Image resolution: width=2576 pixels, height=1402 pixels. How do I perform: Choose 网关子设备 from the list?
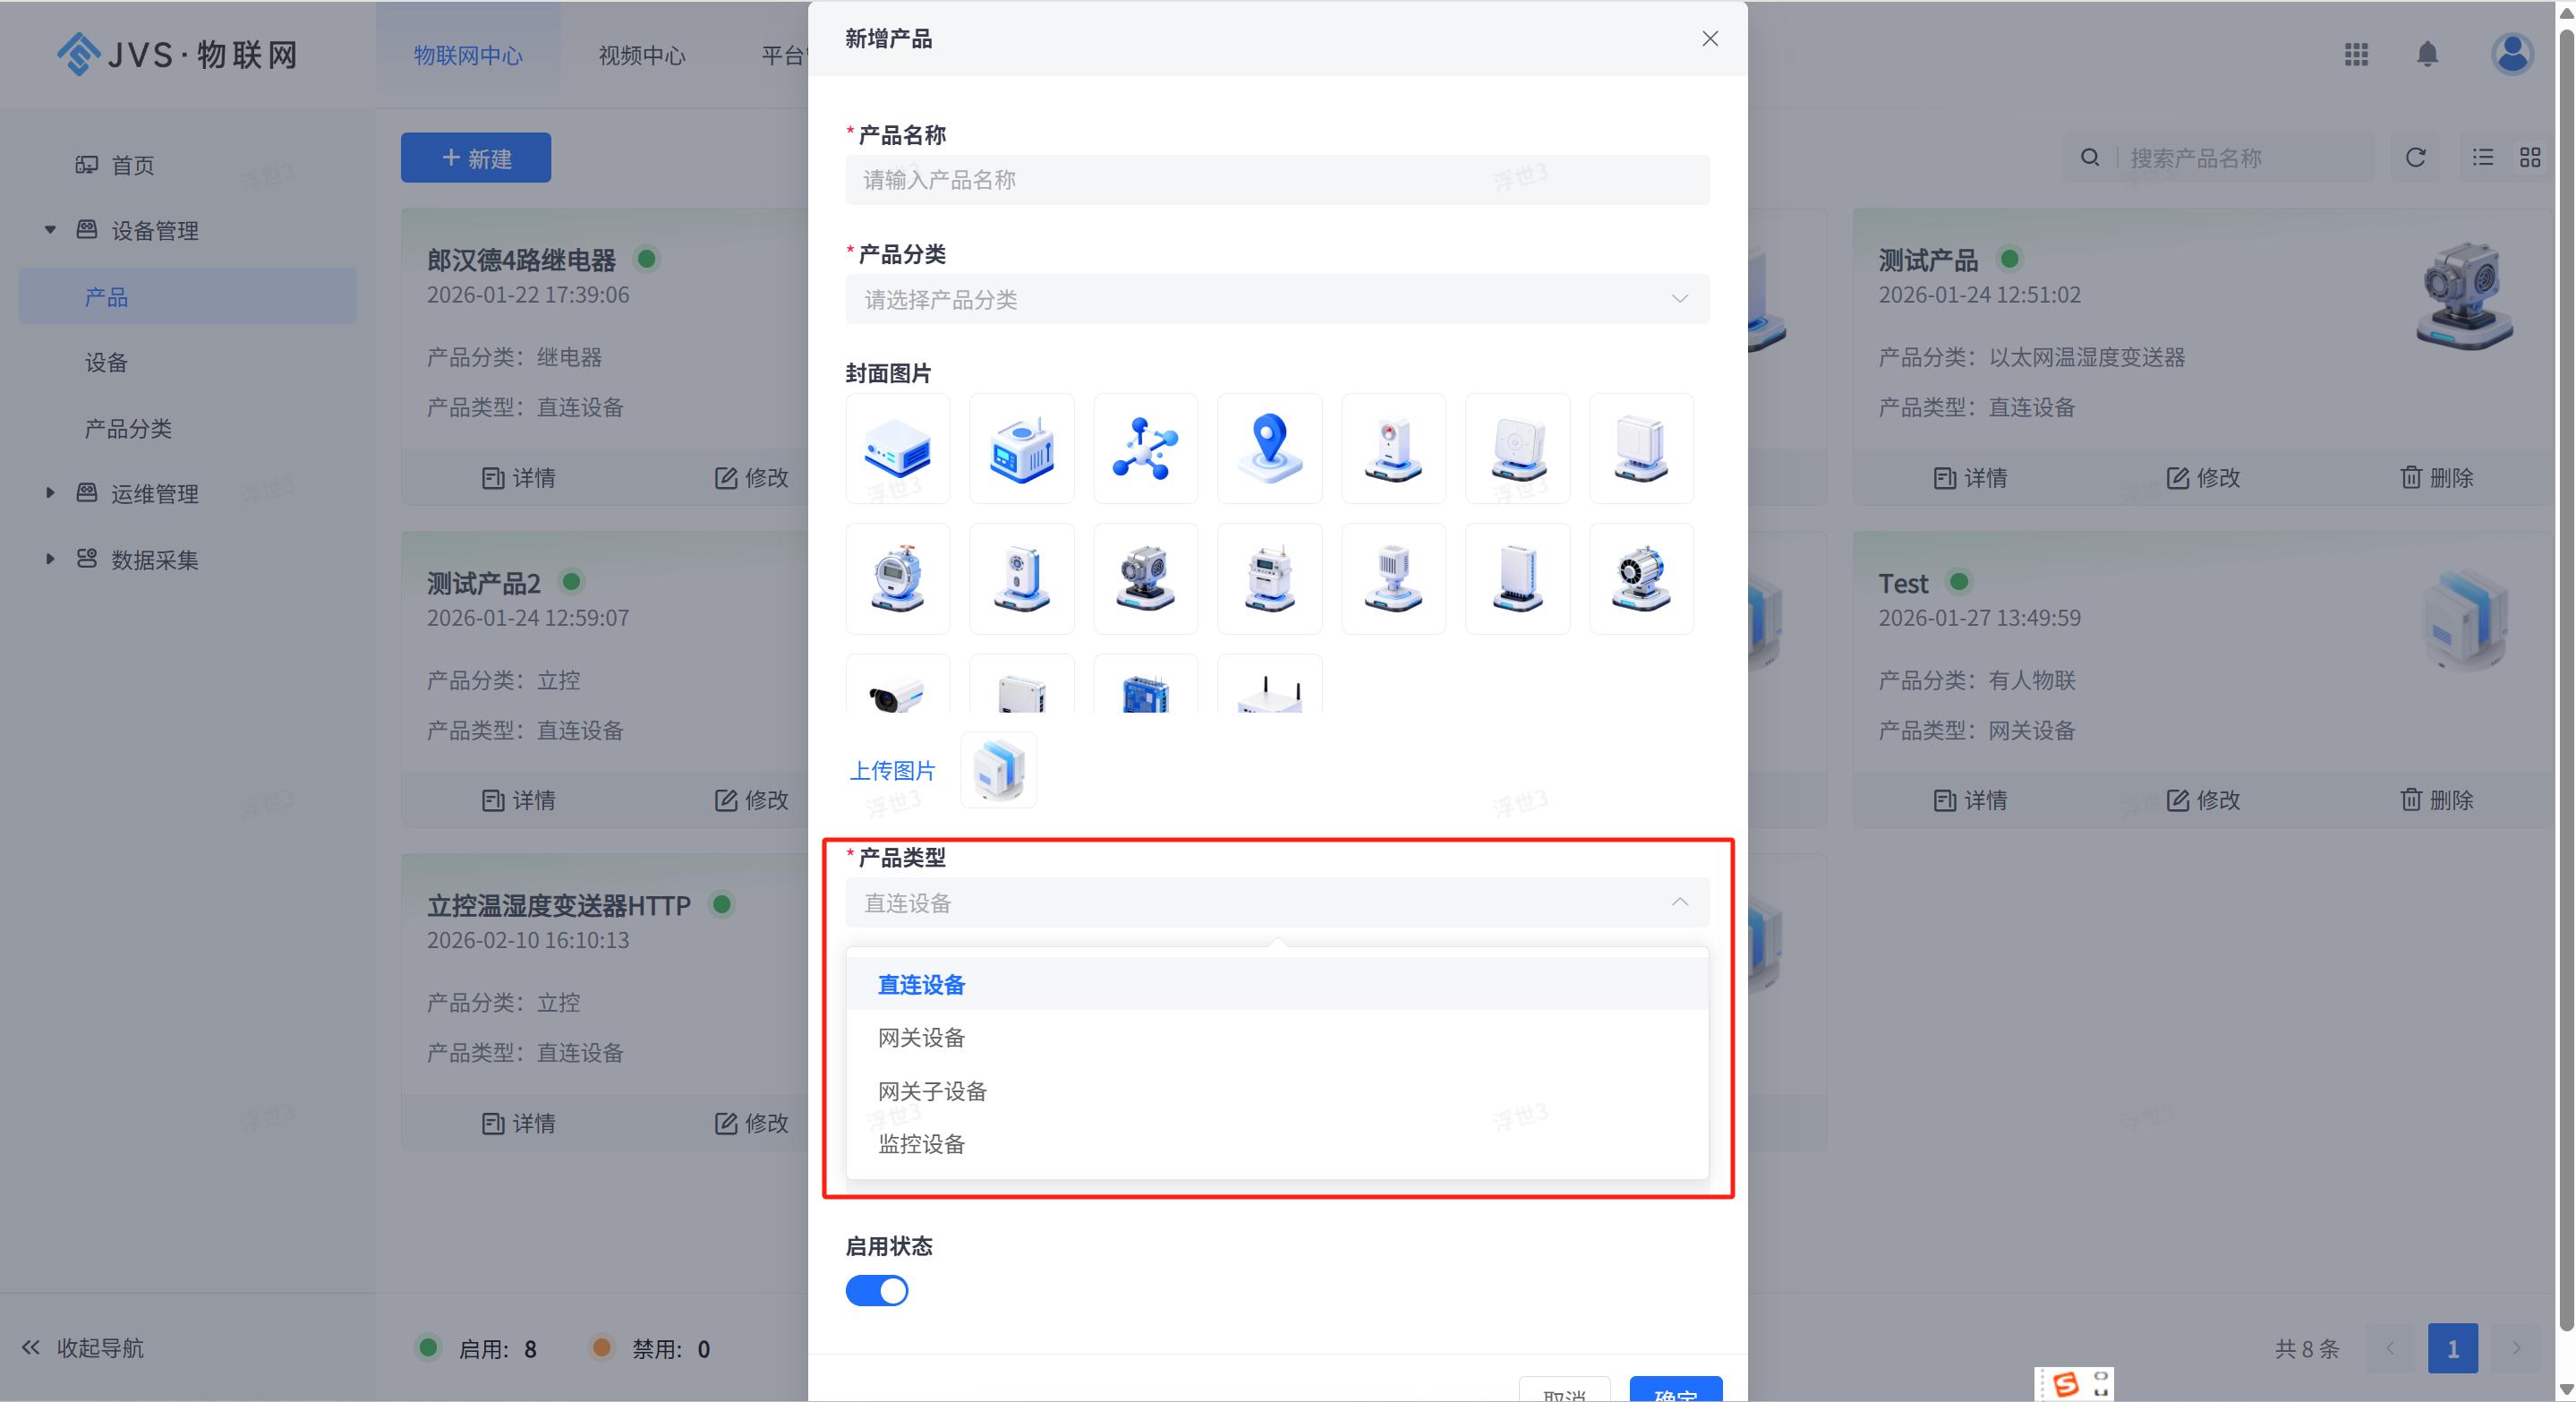point(932,1091)
